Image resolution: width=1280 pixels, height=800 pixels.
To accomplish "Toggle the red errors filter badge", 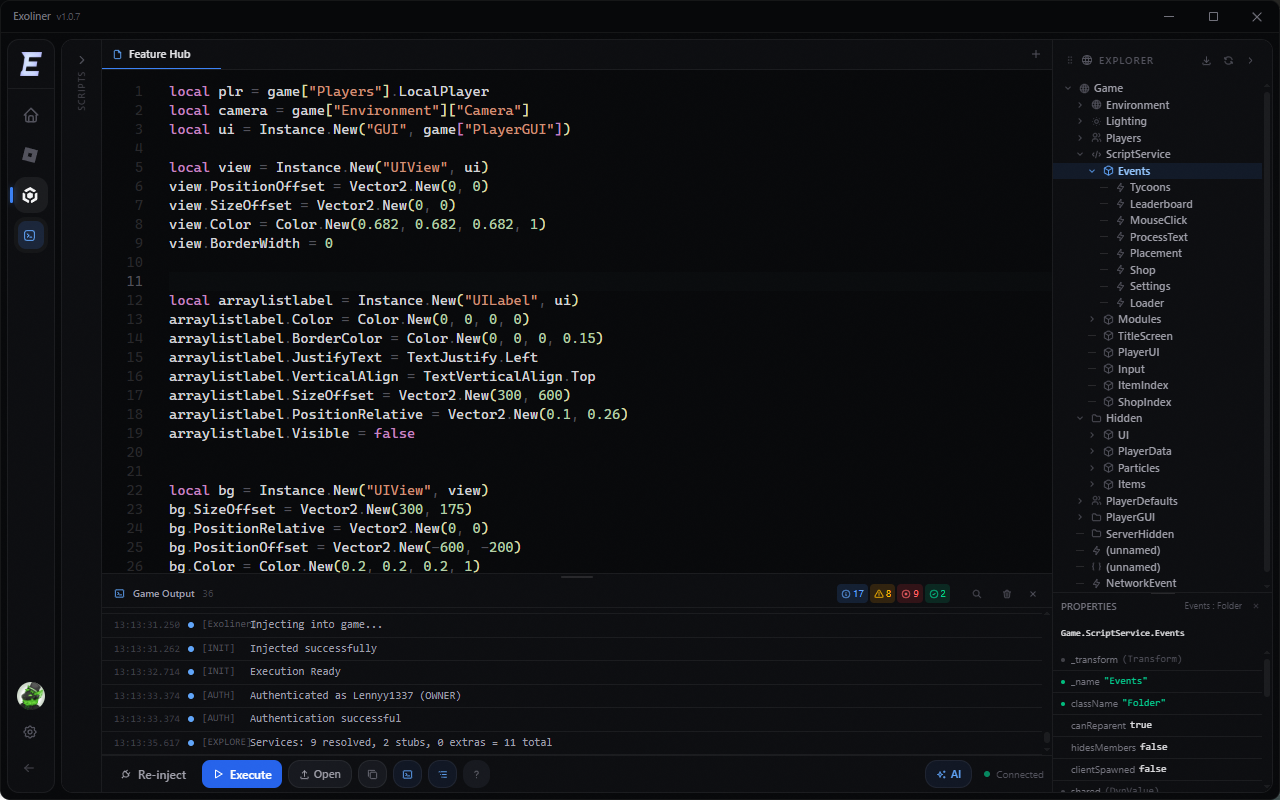I will pyautogui.click(x=910, y=593).
